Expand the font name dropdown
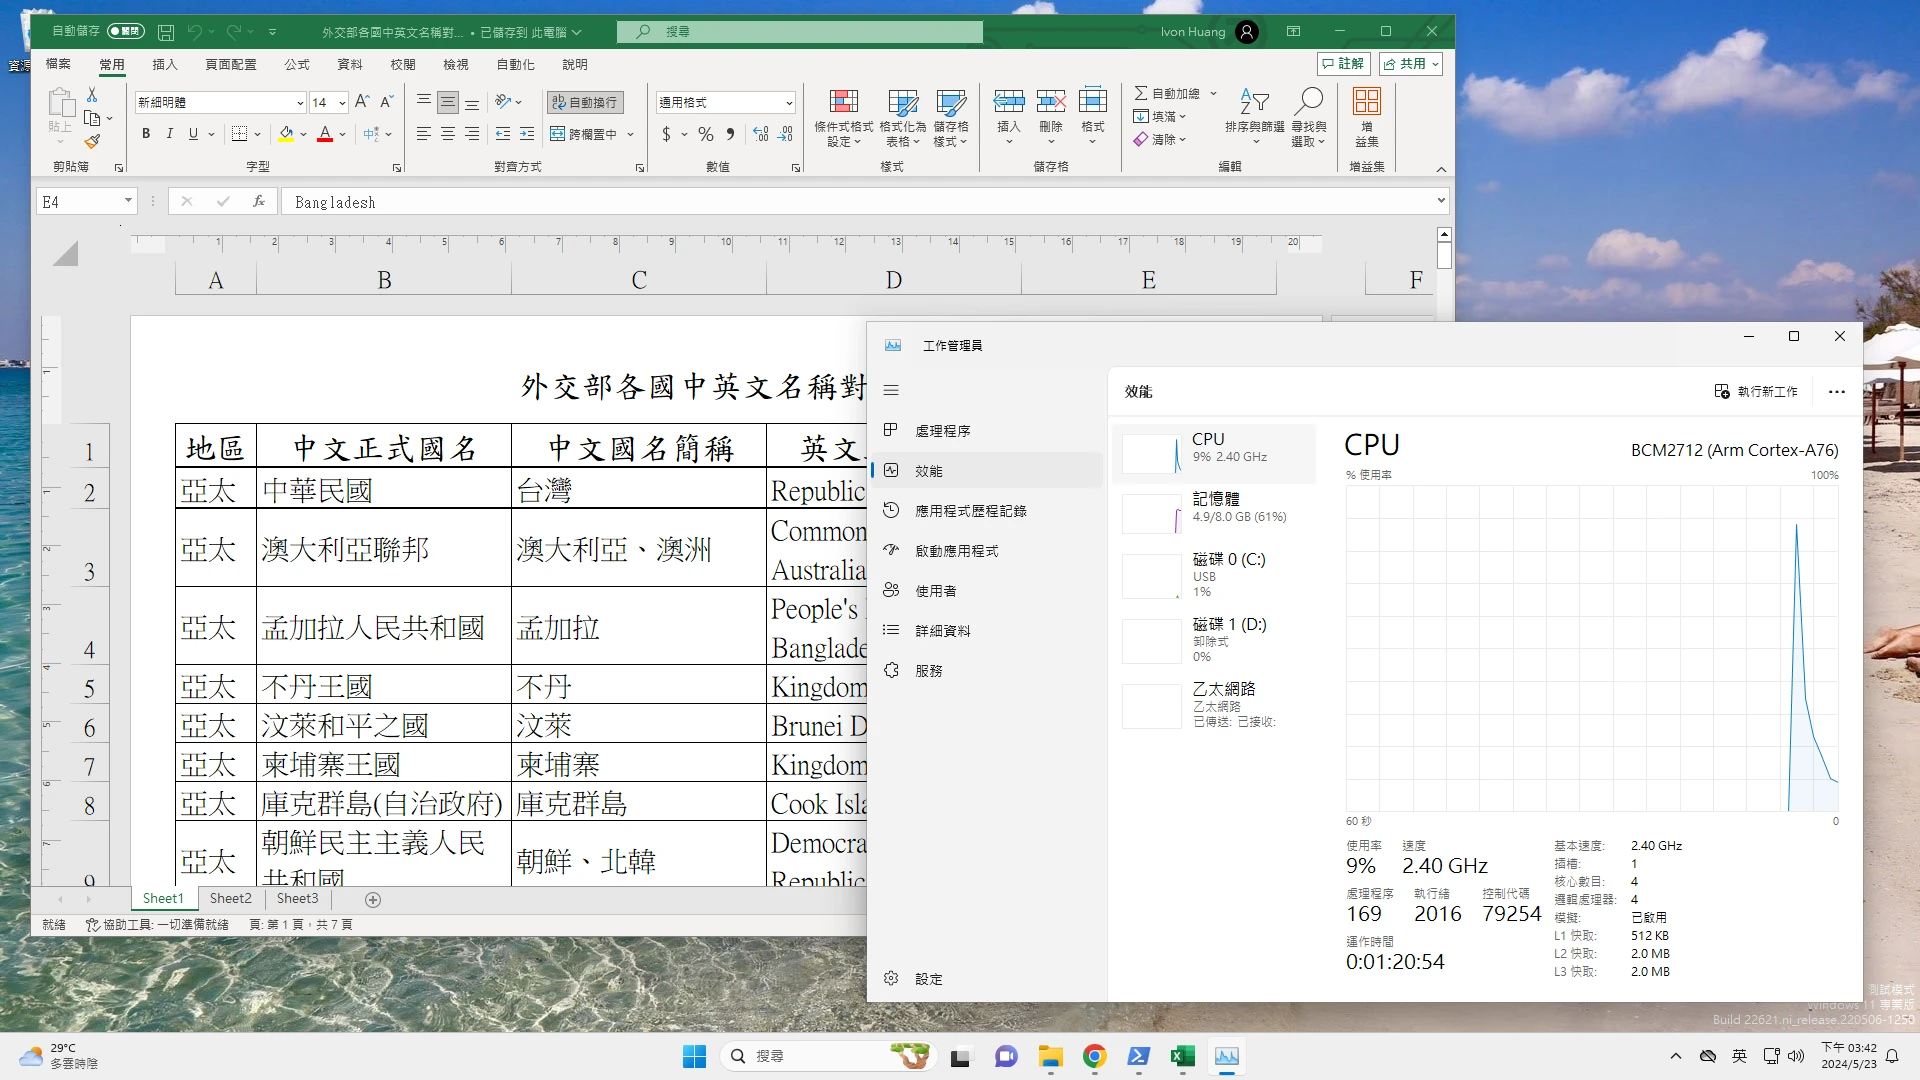This screenshot has height=1080, width=1920. pyautogui.click(x=299, y=103)
